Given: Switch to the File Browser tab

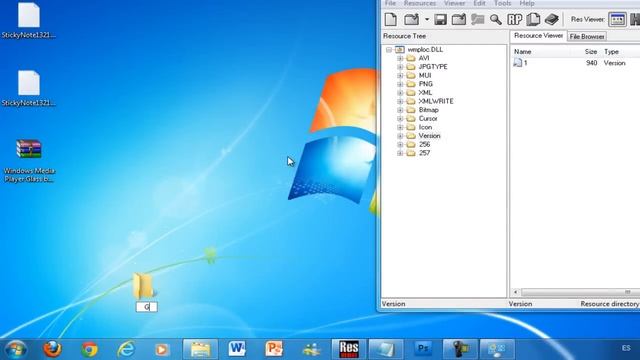Looking at the screenshot, I should click(x=587, y=36).
